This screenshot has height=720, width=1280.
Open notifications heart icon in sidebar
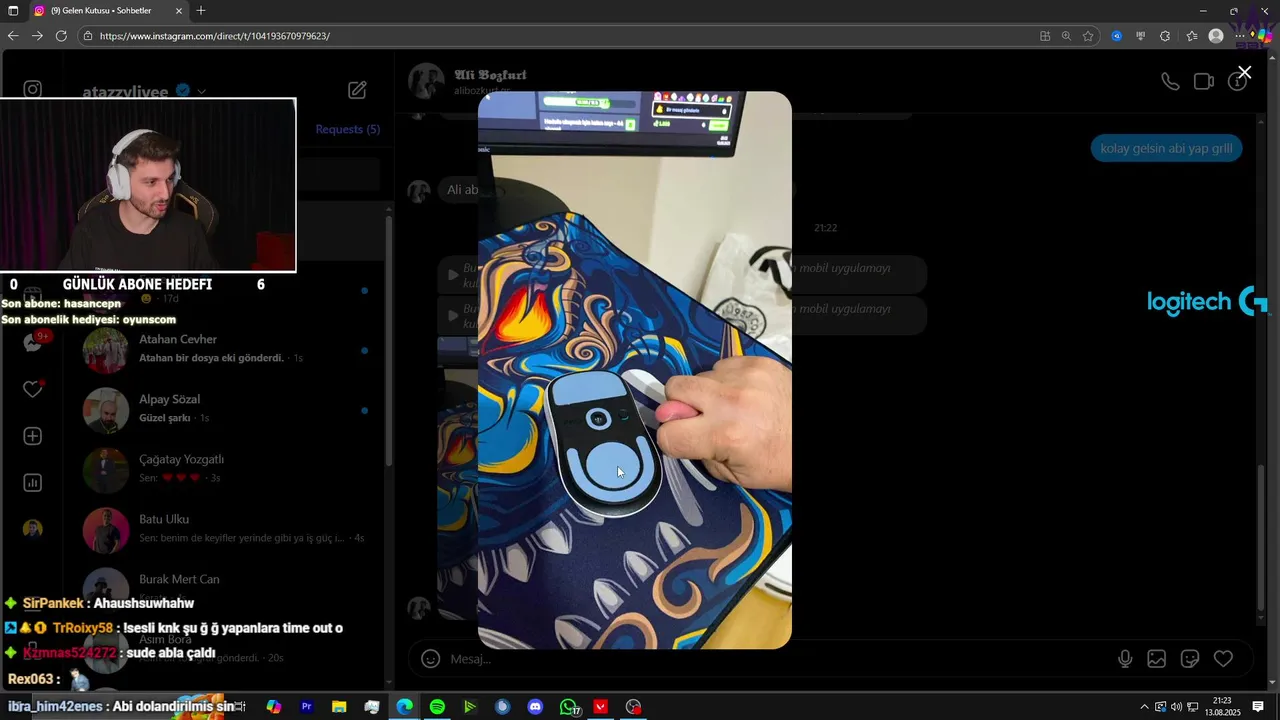coord(33,389)
